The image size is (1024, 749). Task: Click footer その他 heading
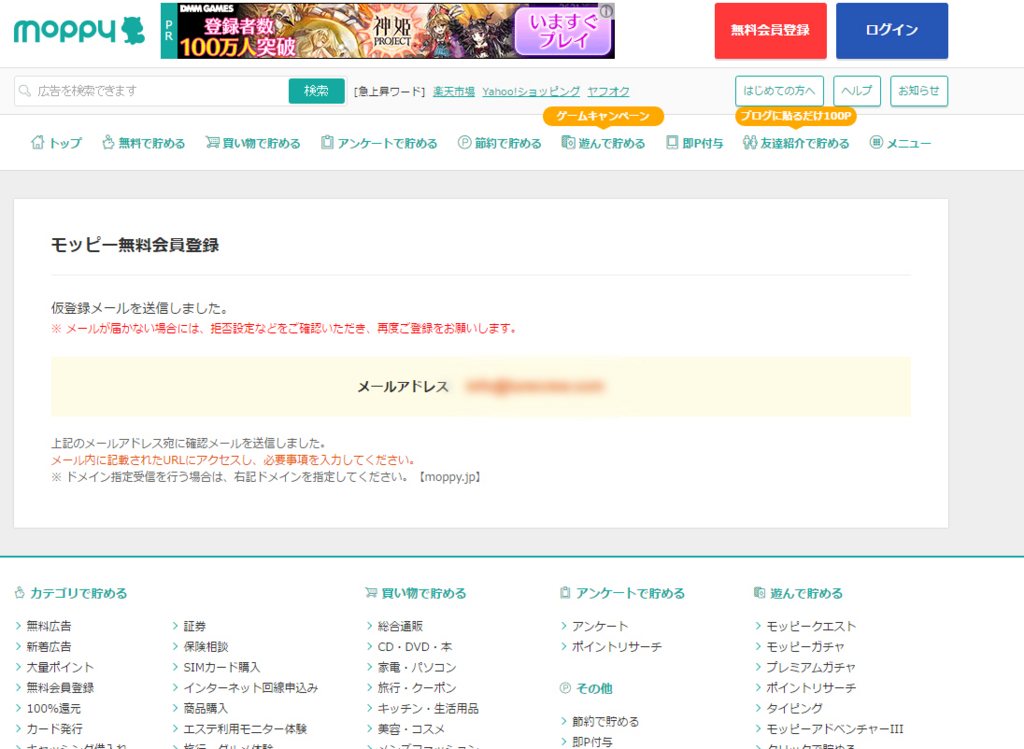pos(586,688)
